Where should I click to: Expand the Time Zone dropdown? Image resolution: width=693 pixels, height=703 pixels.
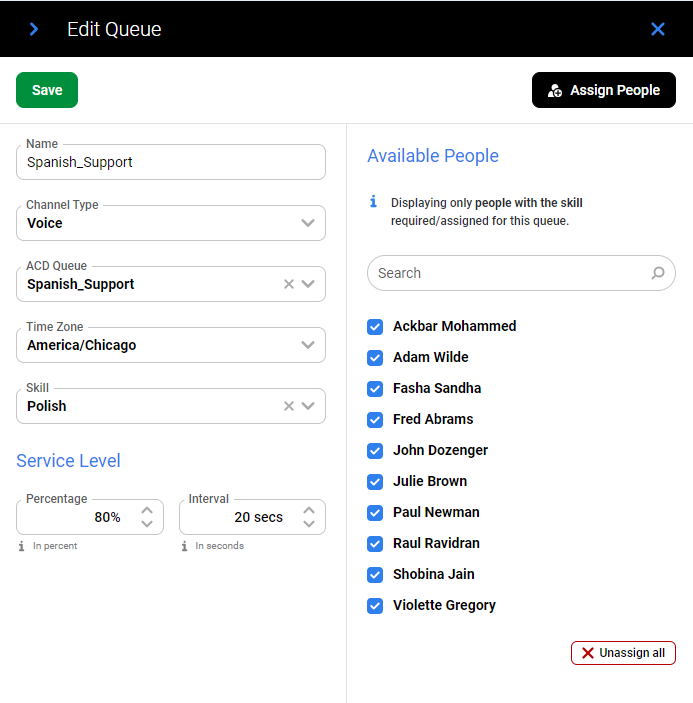[308, 345]
